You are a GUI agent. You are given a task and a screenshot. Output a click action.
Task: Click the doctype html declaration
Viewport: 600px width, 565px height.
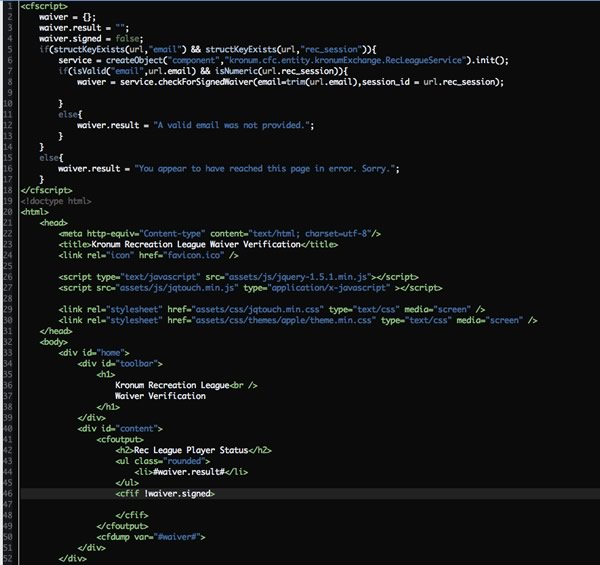[56, 201]
